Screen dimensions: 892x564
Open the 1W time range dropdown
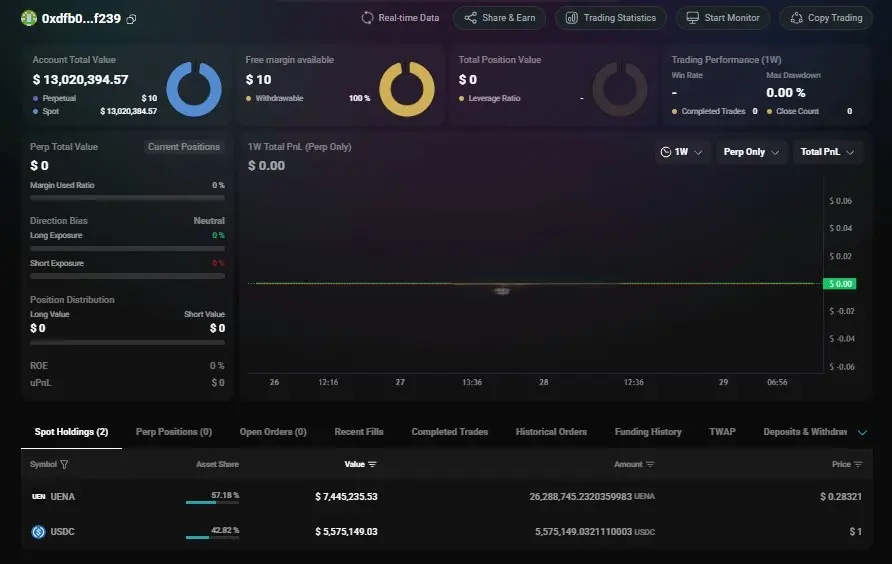pyautogui.click(x=681, y=152)
